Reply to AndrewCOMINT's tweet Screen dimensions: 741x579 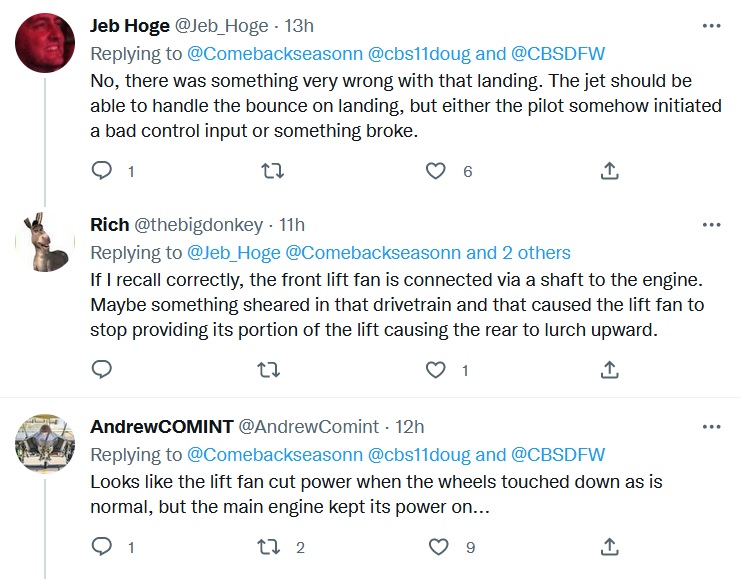pos(102,546)
